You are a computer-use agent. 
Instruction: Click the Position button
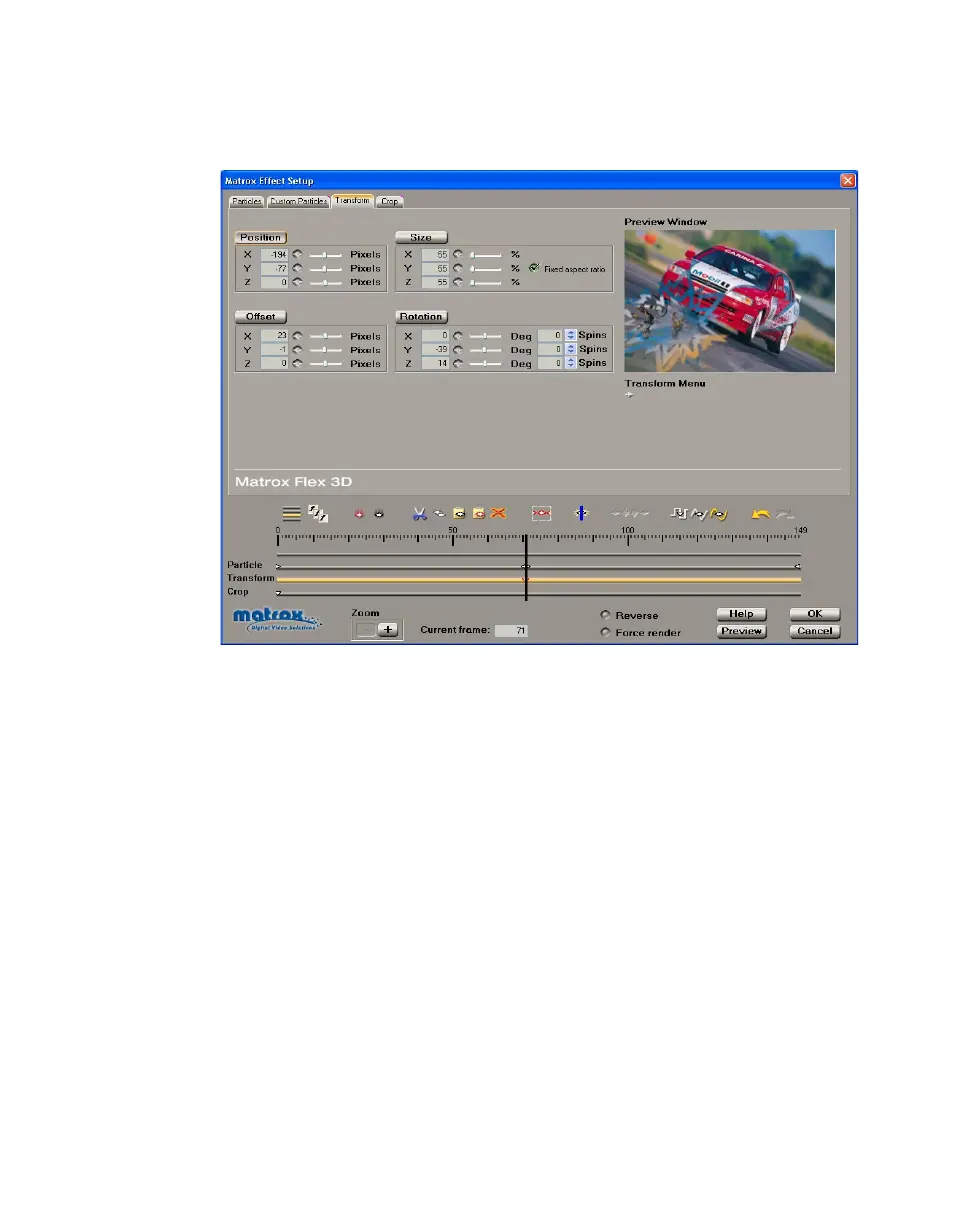pyautogui.click(x=260, y=237)
